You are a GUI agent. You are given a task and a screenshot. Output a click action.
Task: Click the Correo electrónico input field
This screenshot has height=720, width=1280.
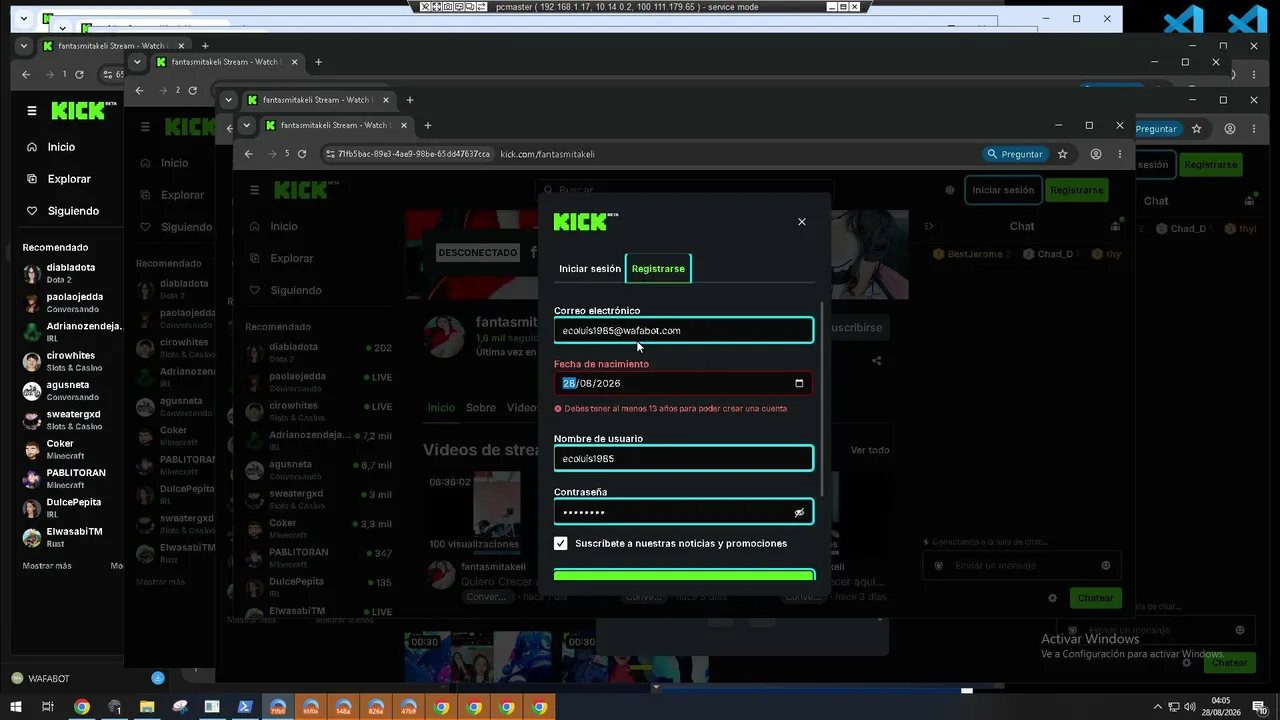[683, 330]
